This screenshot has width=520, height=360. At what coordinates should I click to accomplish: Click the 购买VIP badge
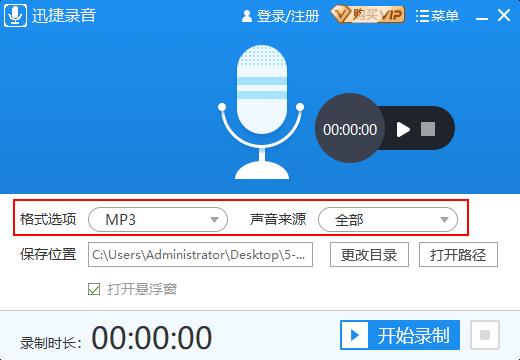368,15
